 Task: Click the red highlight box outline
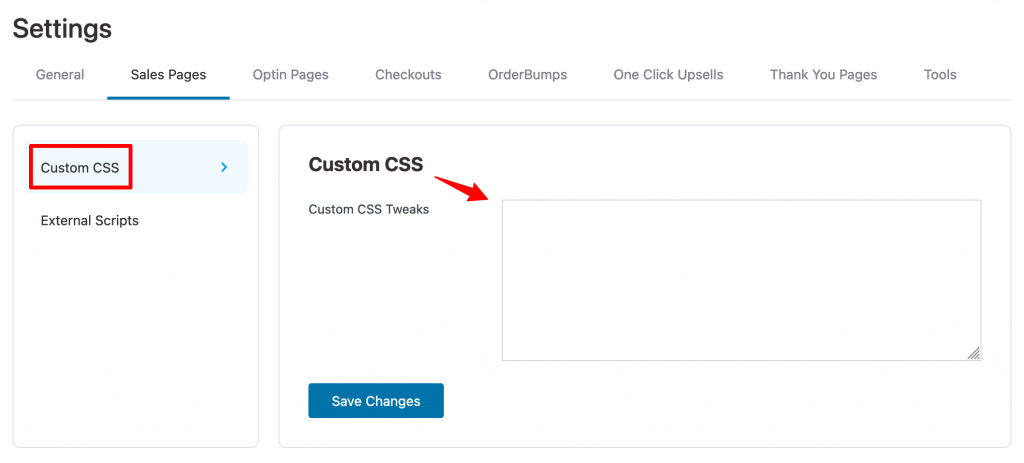coord(81,167)
